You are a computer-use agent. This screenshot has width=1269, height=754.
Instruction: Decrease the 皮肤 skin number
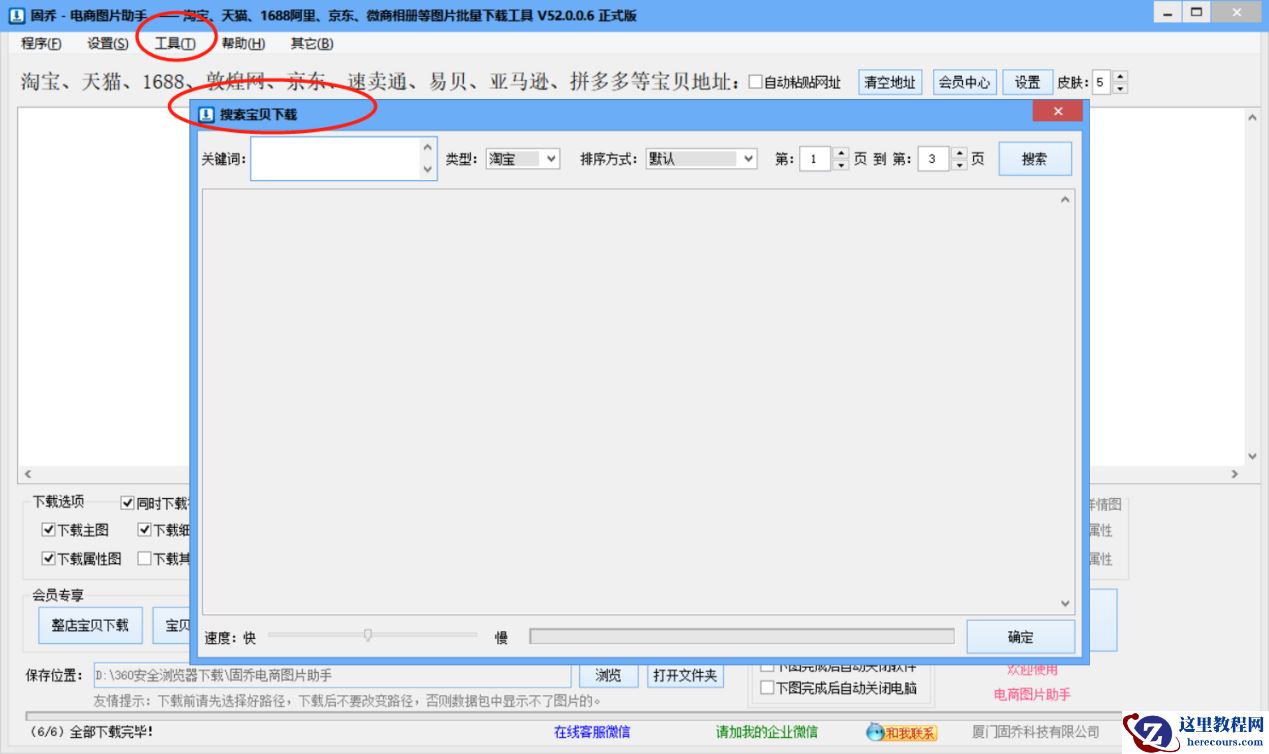(1120, 88)
